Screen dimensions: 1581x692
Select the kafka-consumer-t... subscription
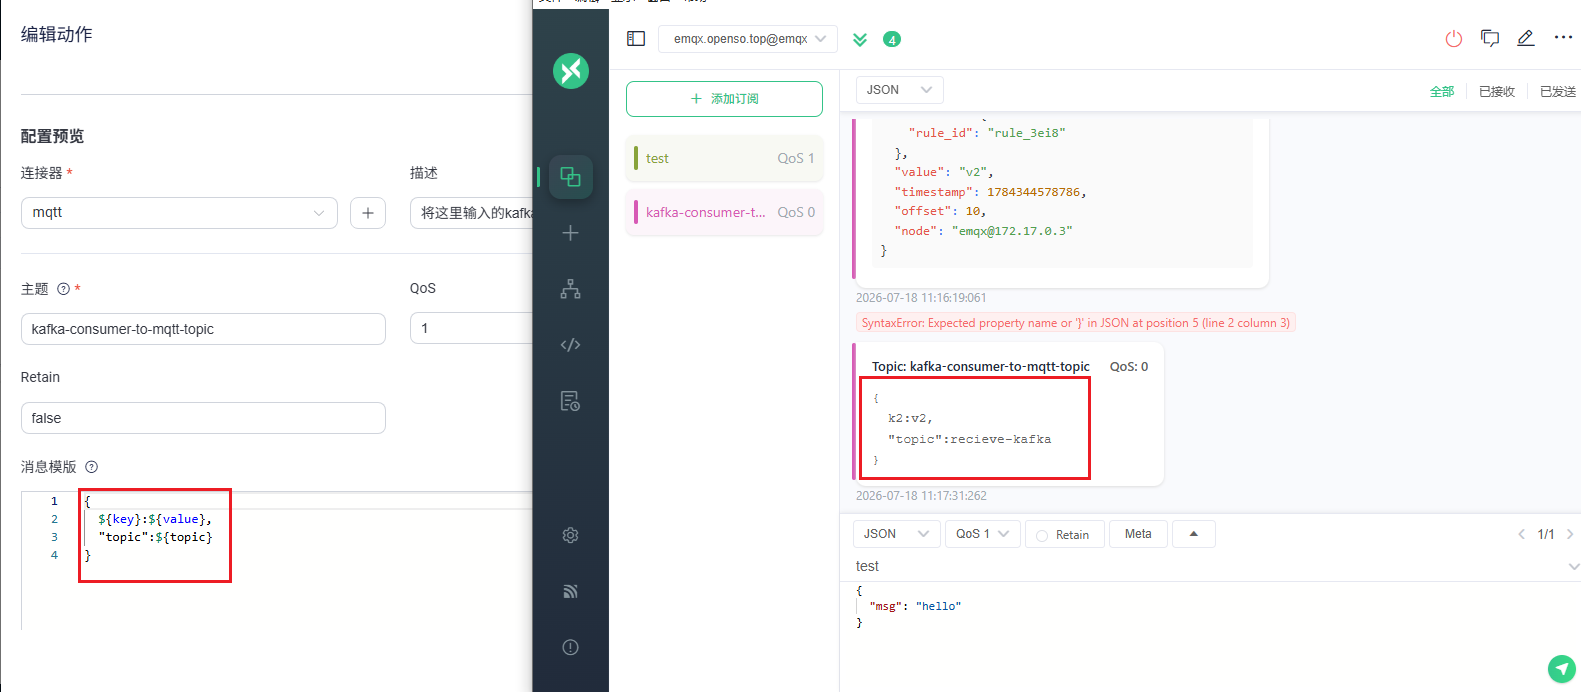724,212
